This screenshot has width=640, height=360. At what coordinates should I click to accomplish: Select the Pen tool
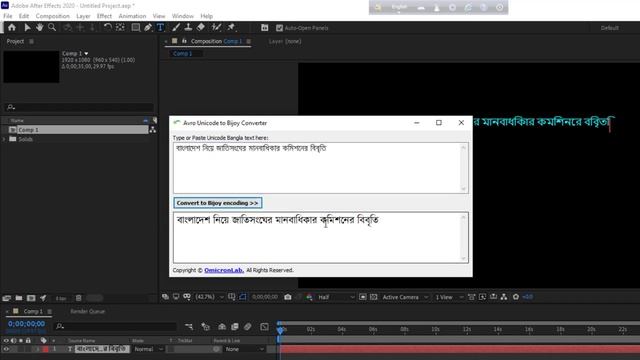click(148, 27)
